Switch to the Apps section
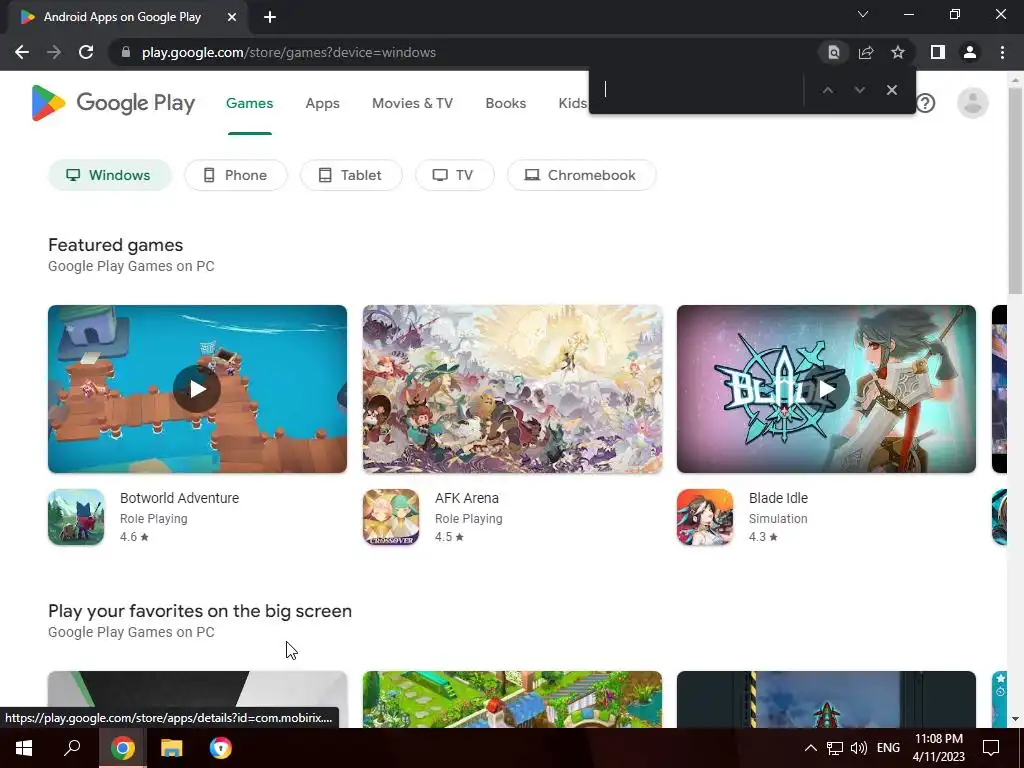Image resolution: width=1024 pixels, height=768 pixels. tap(323, 103)
